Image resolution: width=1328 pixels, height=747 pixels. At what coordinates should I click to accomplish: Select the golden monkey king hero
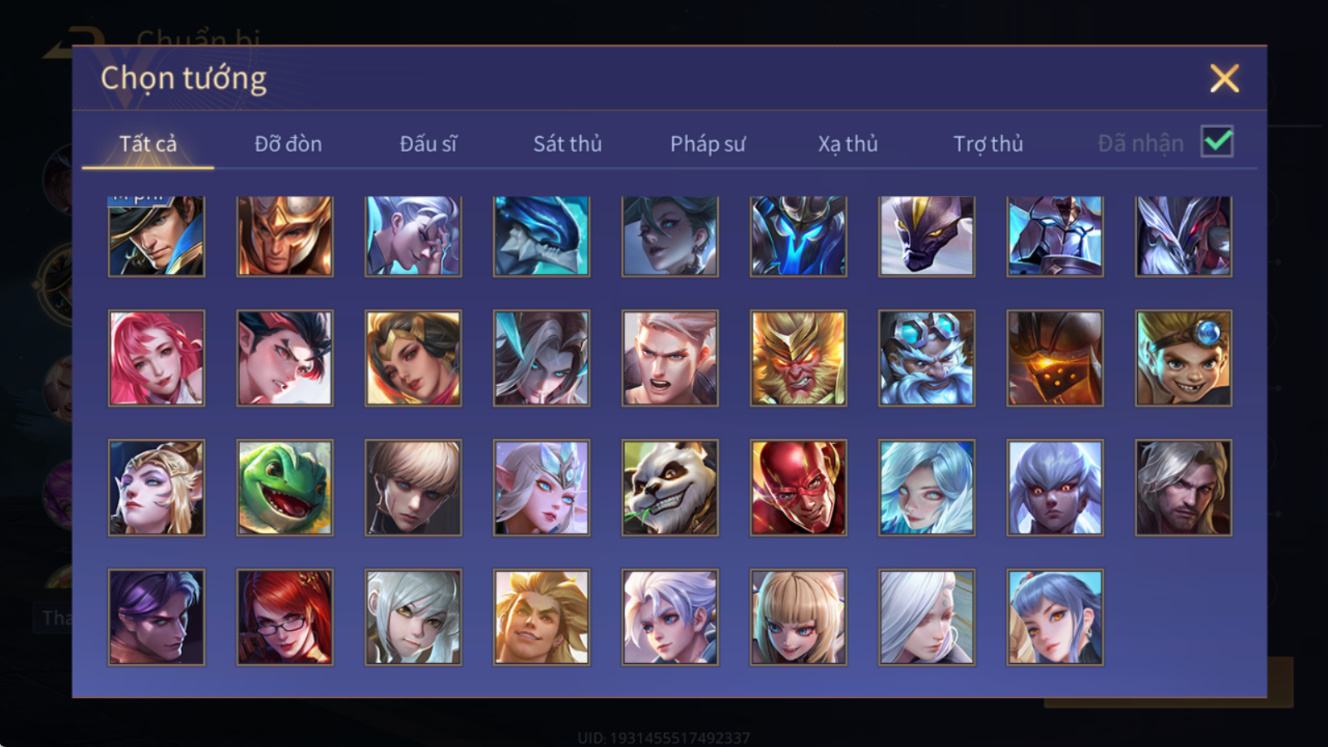coord(798,358)
